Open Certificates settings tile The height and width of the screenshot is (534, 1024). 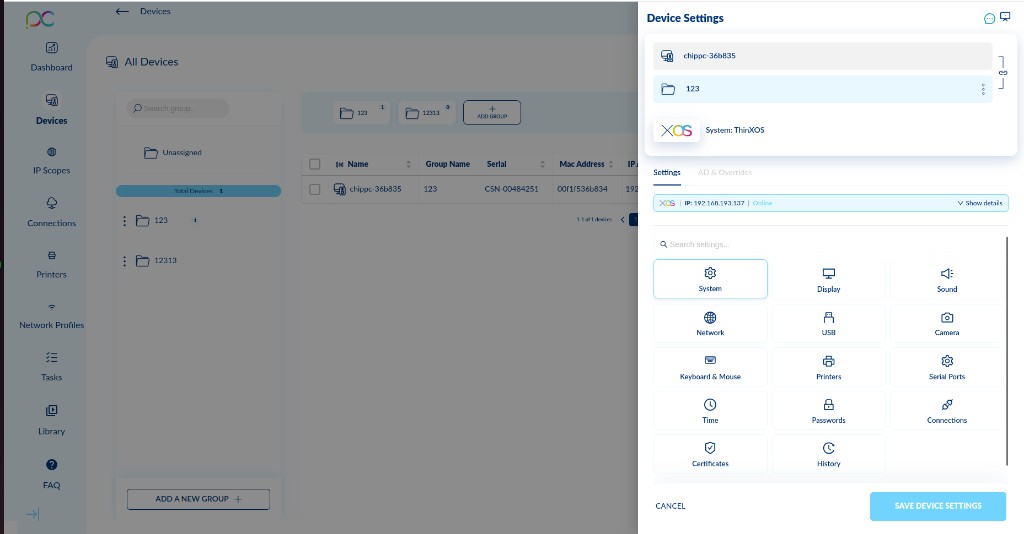[x=710, y=454]
